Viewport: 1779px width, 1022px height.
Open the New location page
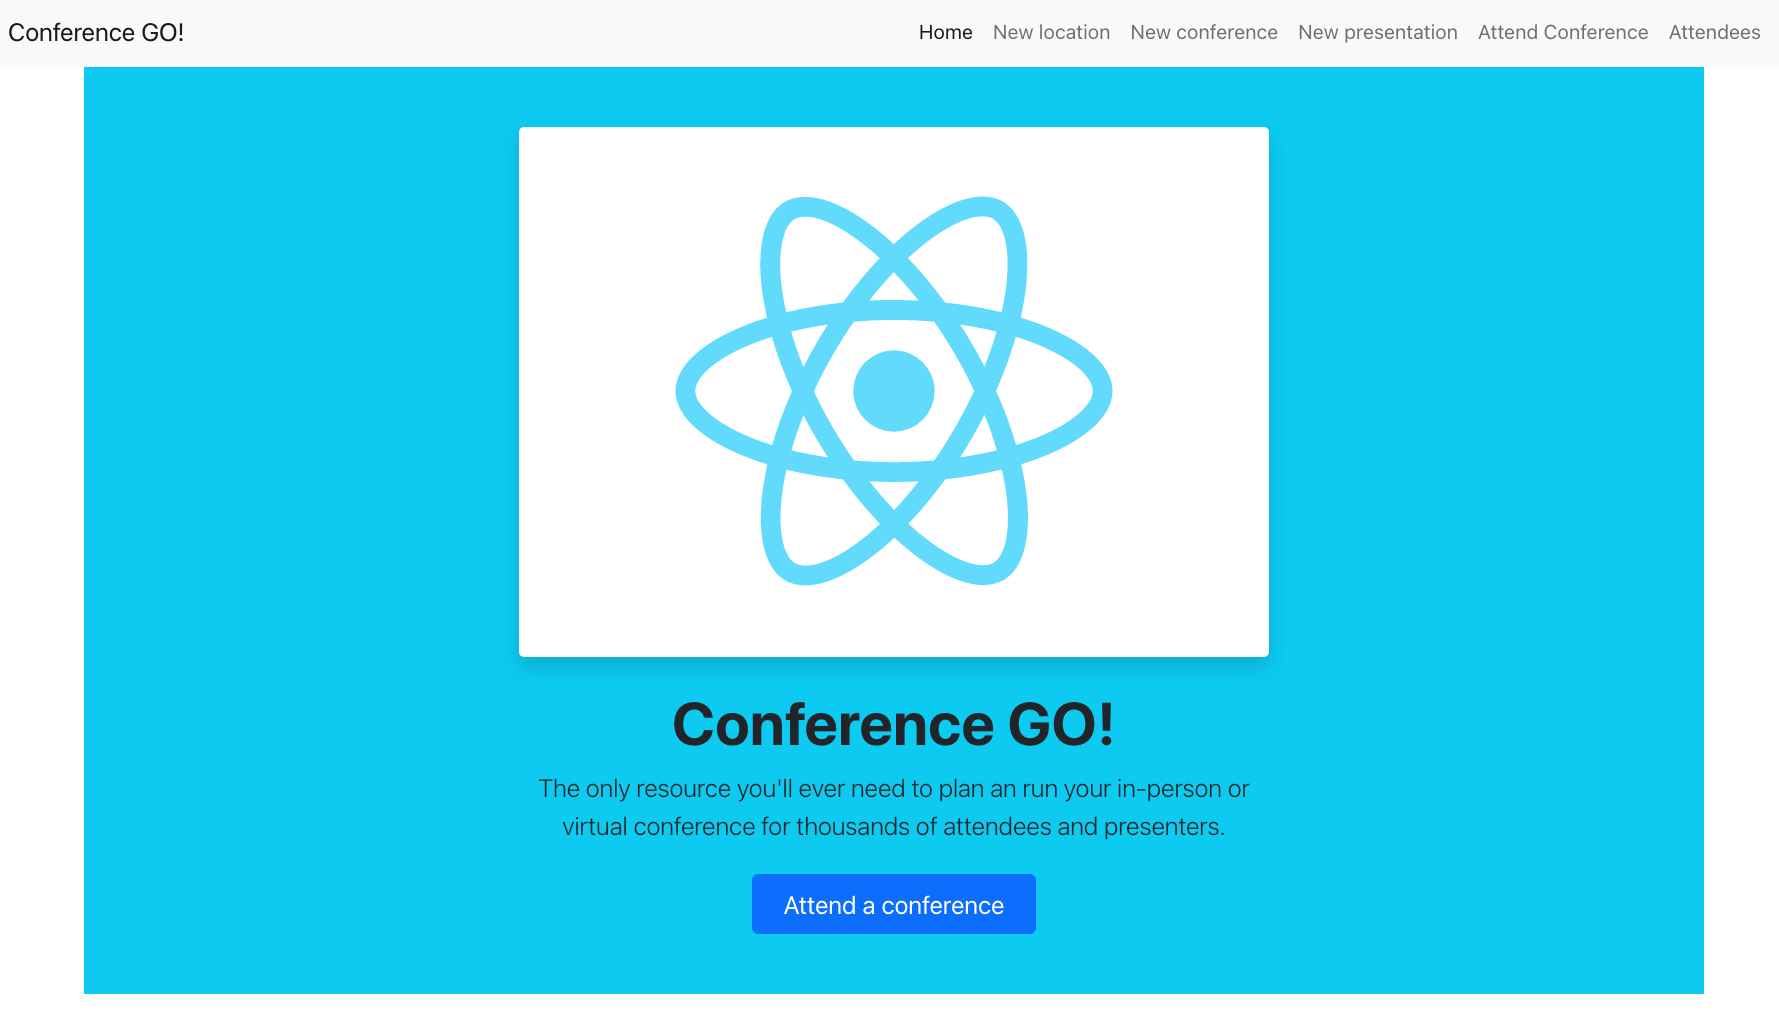pos(1051,32)
